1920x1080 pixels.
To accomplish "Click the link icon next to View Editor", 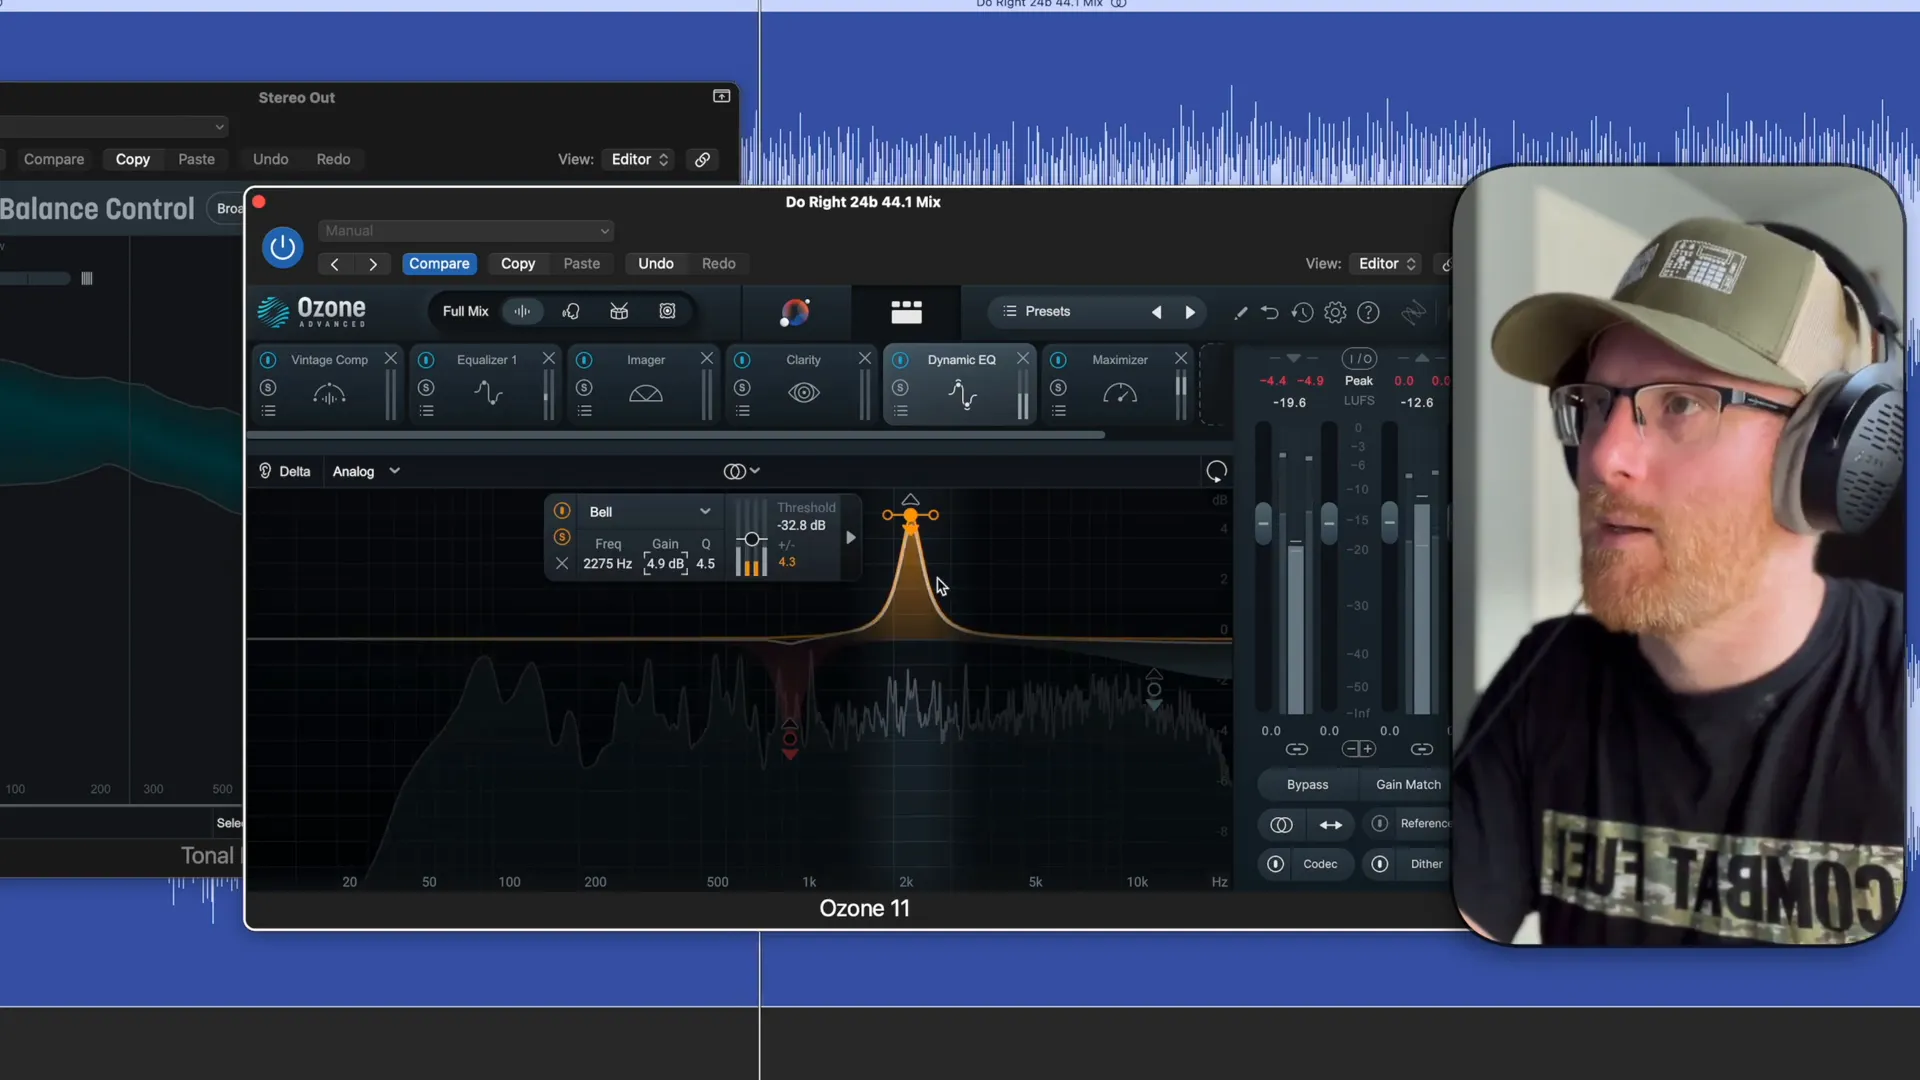I will 1445,264.
